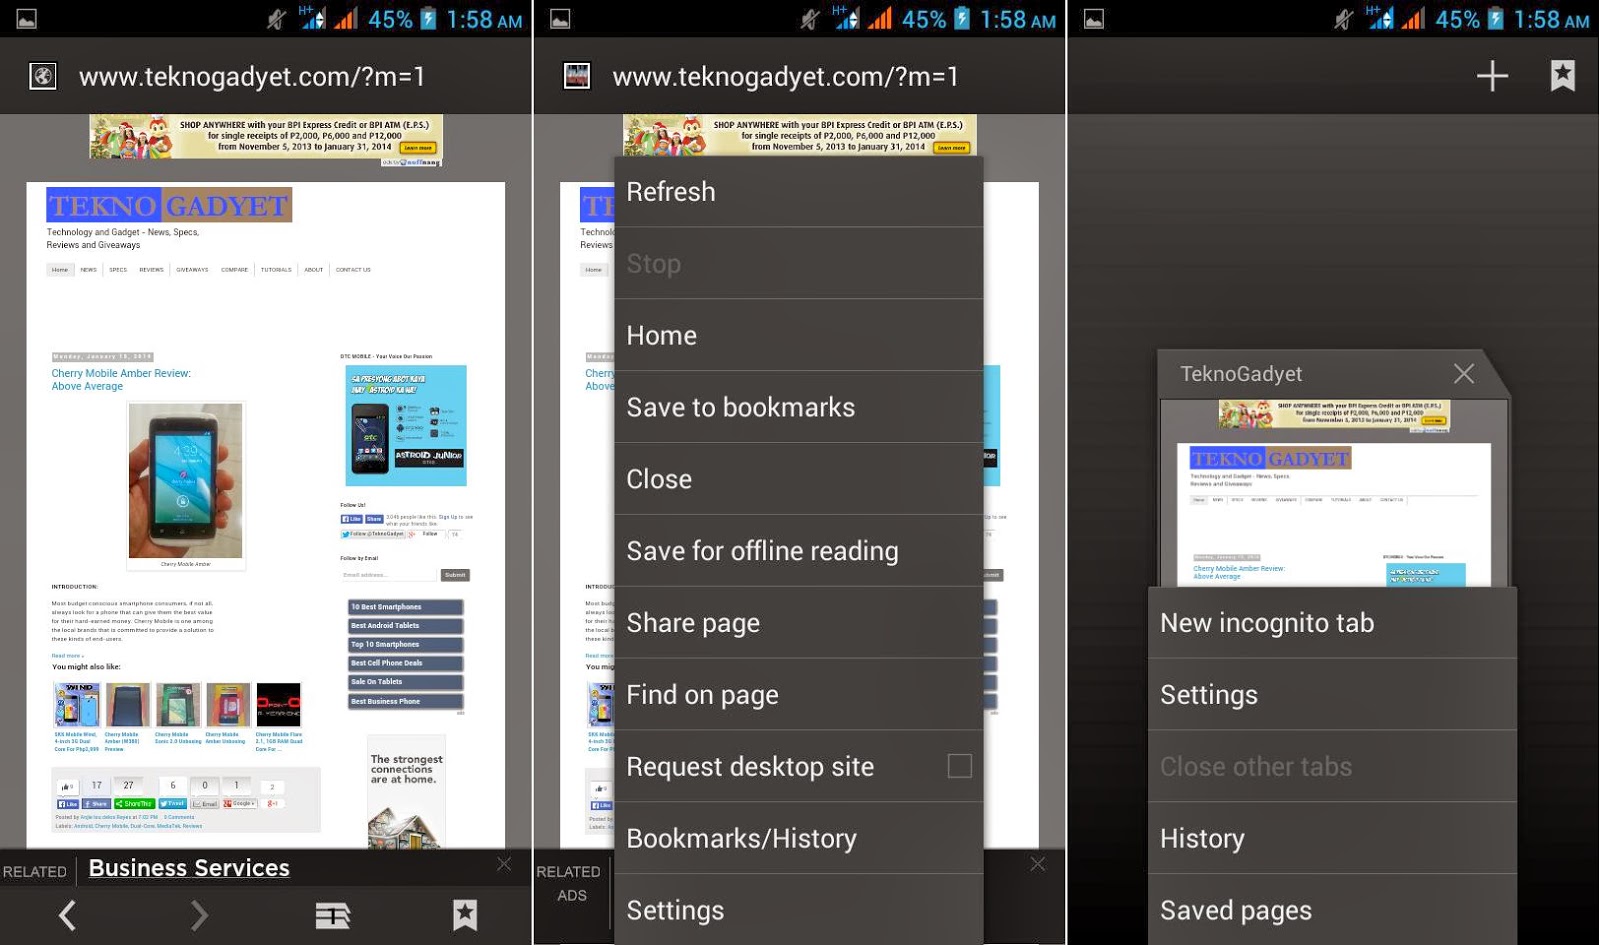Tick the Request desktop site checkbox

point(959,766)
